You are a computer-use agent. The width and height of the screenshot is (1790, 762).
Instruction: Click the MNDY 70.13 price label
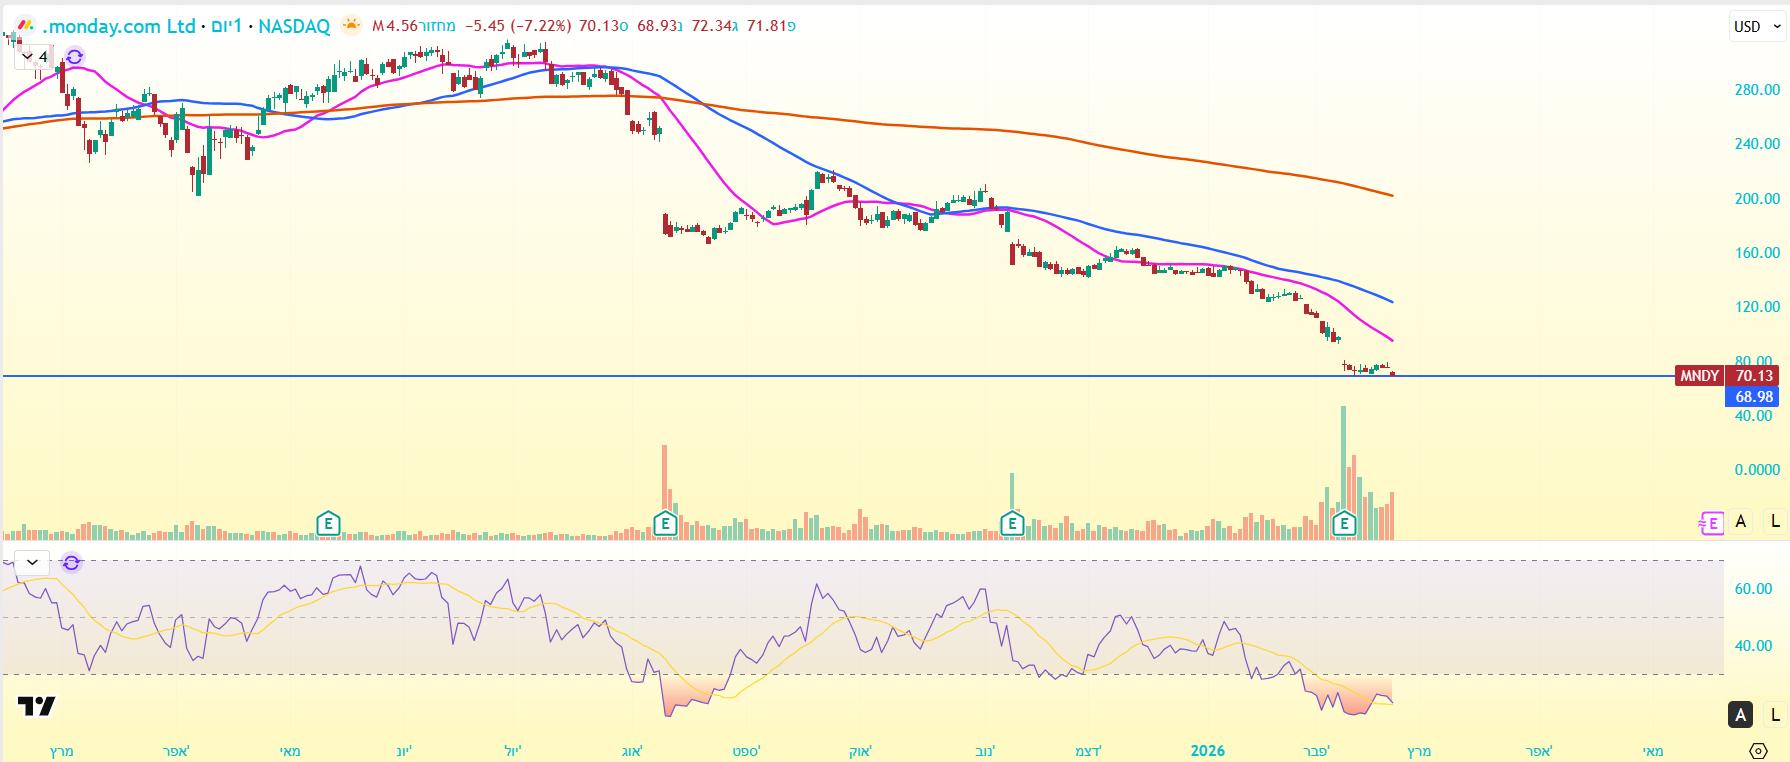(x=1726, y=376)
